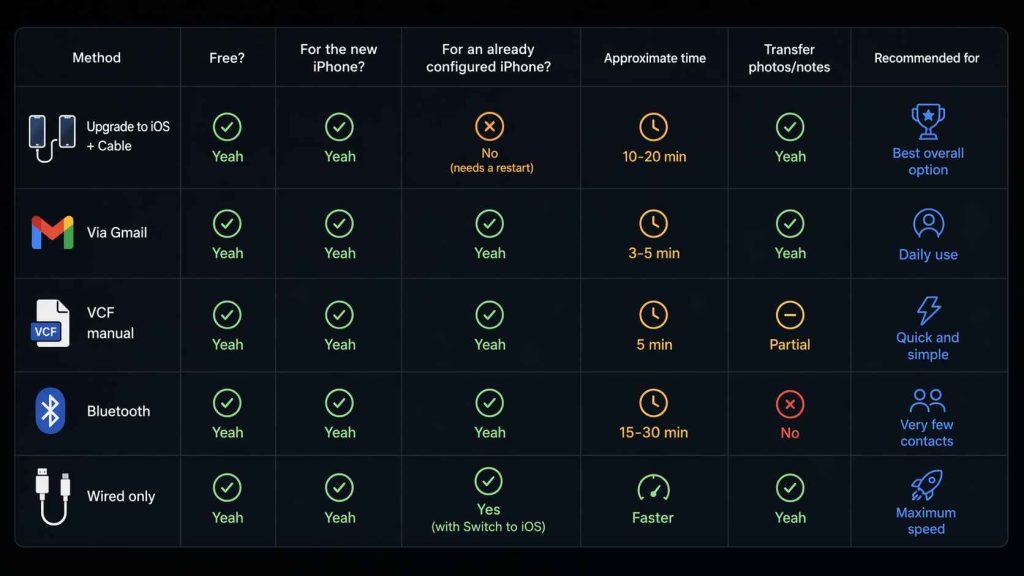The image size is (1024, 576).
Task: Click the Via Gmail method label
Action: tap(117, 233)
